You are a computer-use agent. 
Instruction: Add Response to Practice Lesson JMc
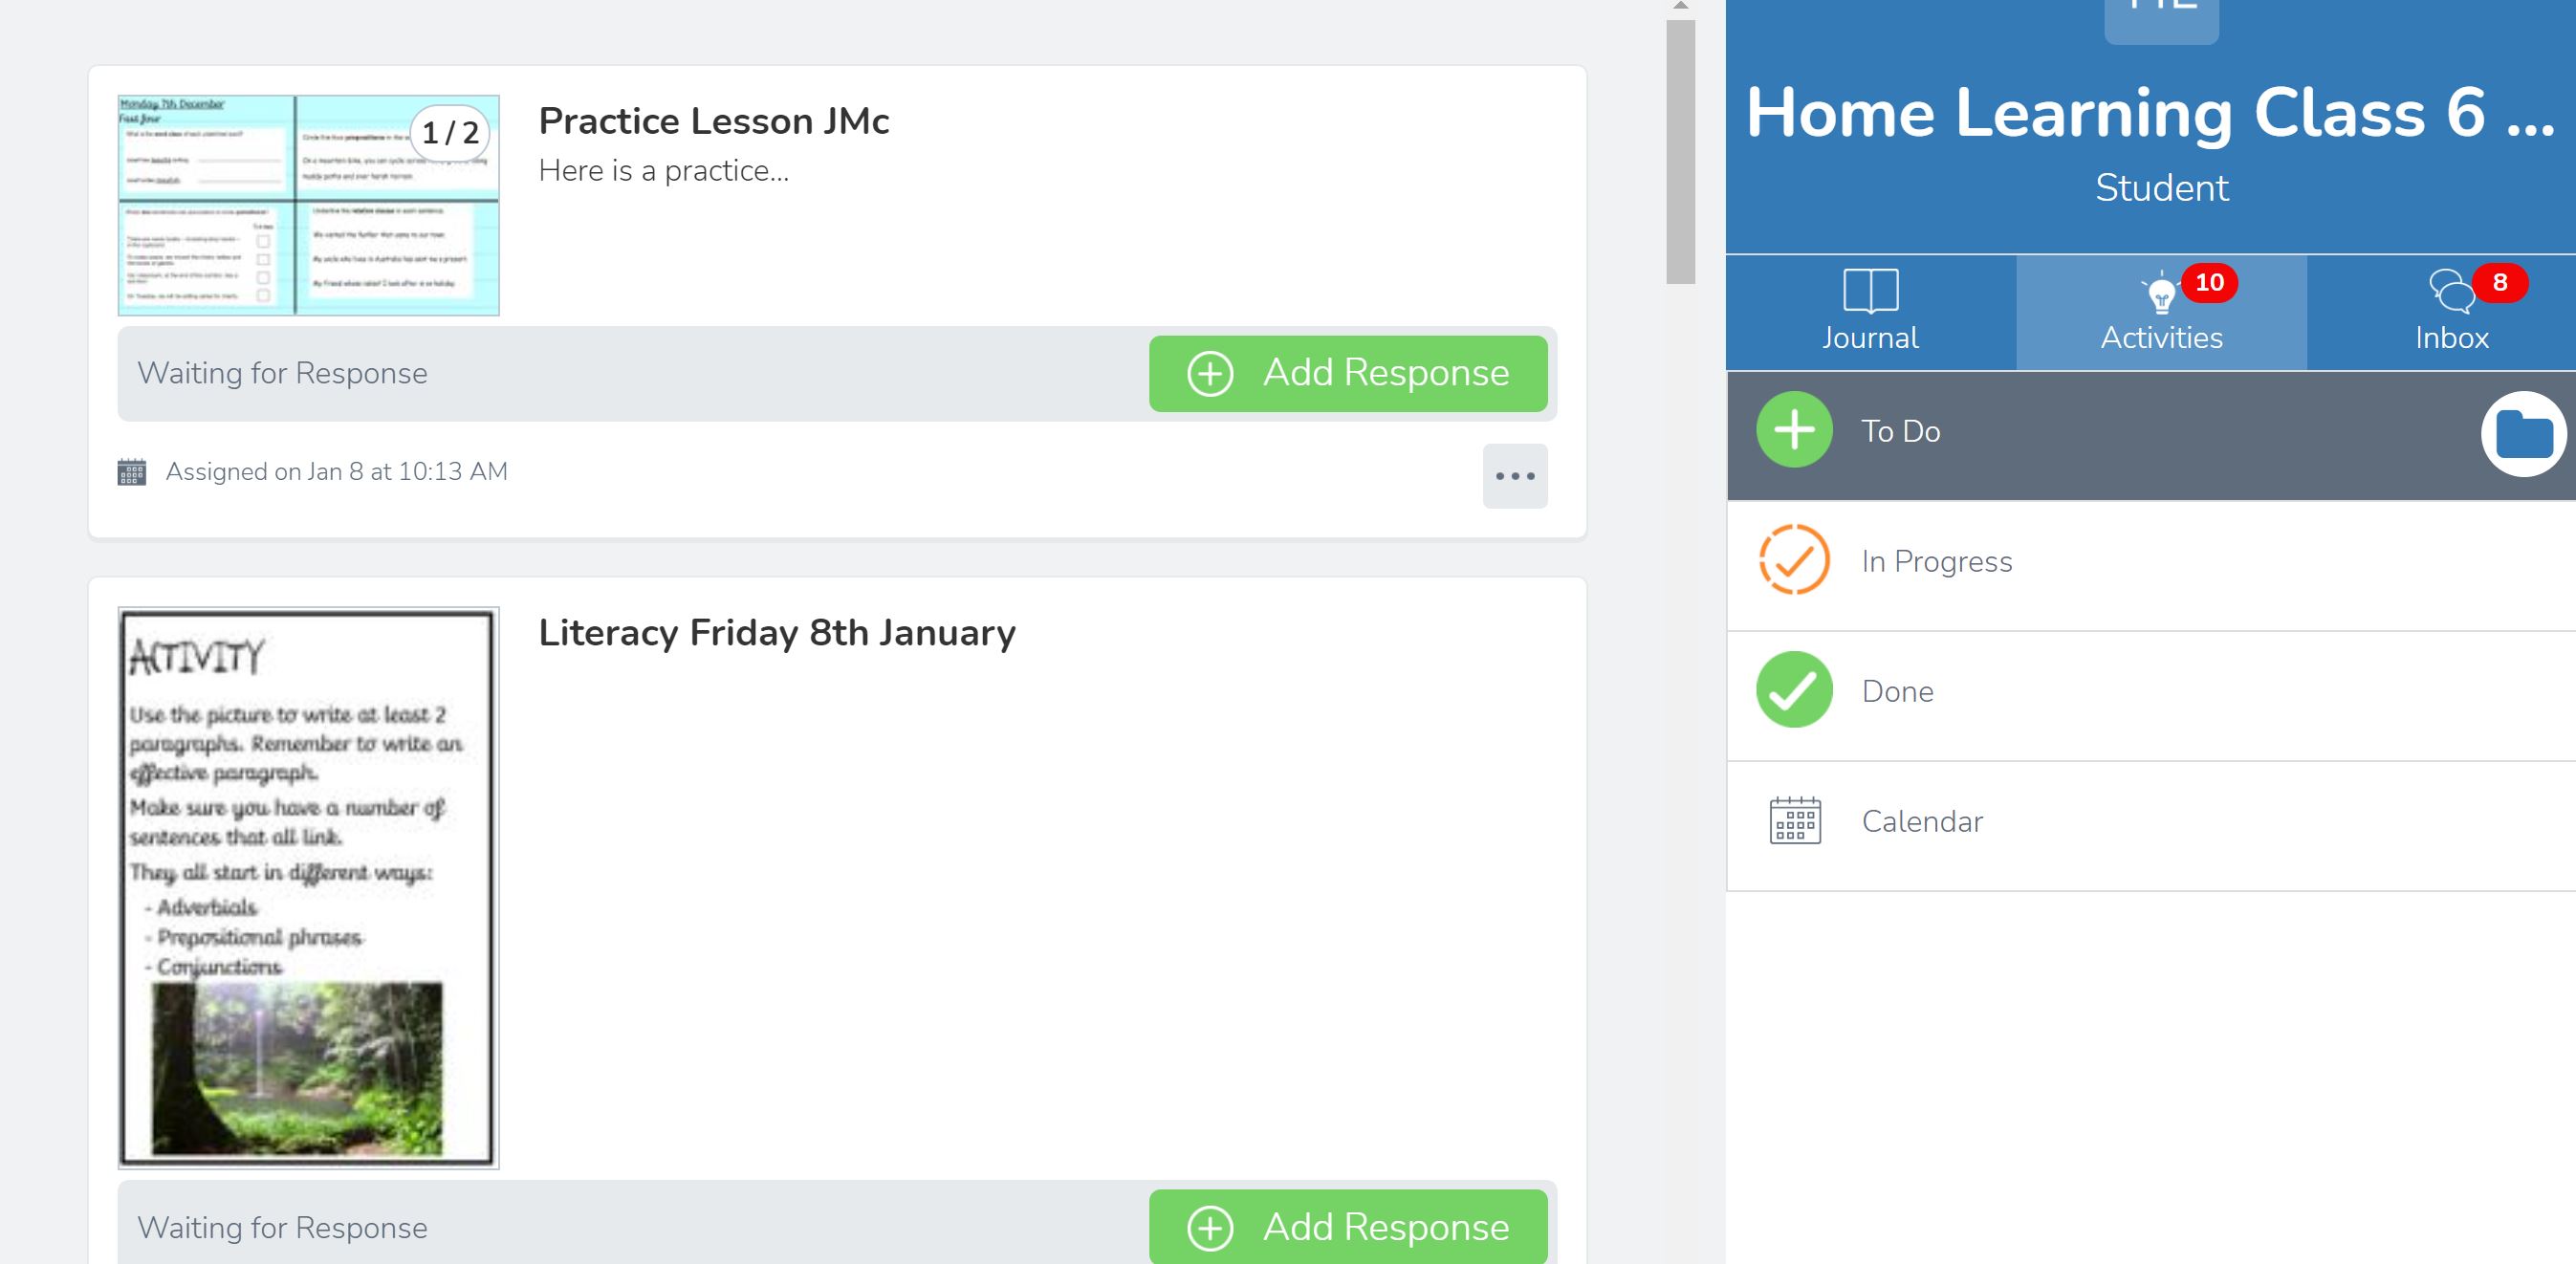(1347, 373)
